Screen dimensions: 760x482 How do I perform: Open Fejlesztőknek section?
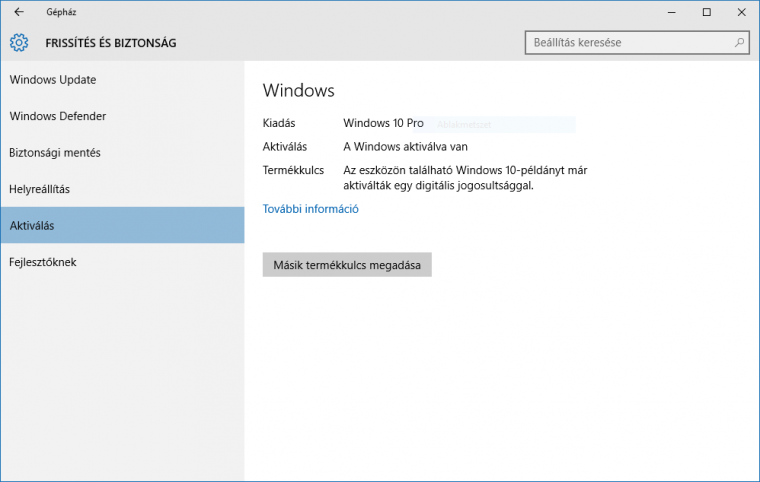pyautogui.click(x=122, y=262)
